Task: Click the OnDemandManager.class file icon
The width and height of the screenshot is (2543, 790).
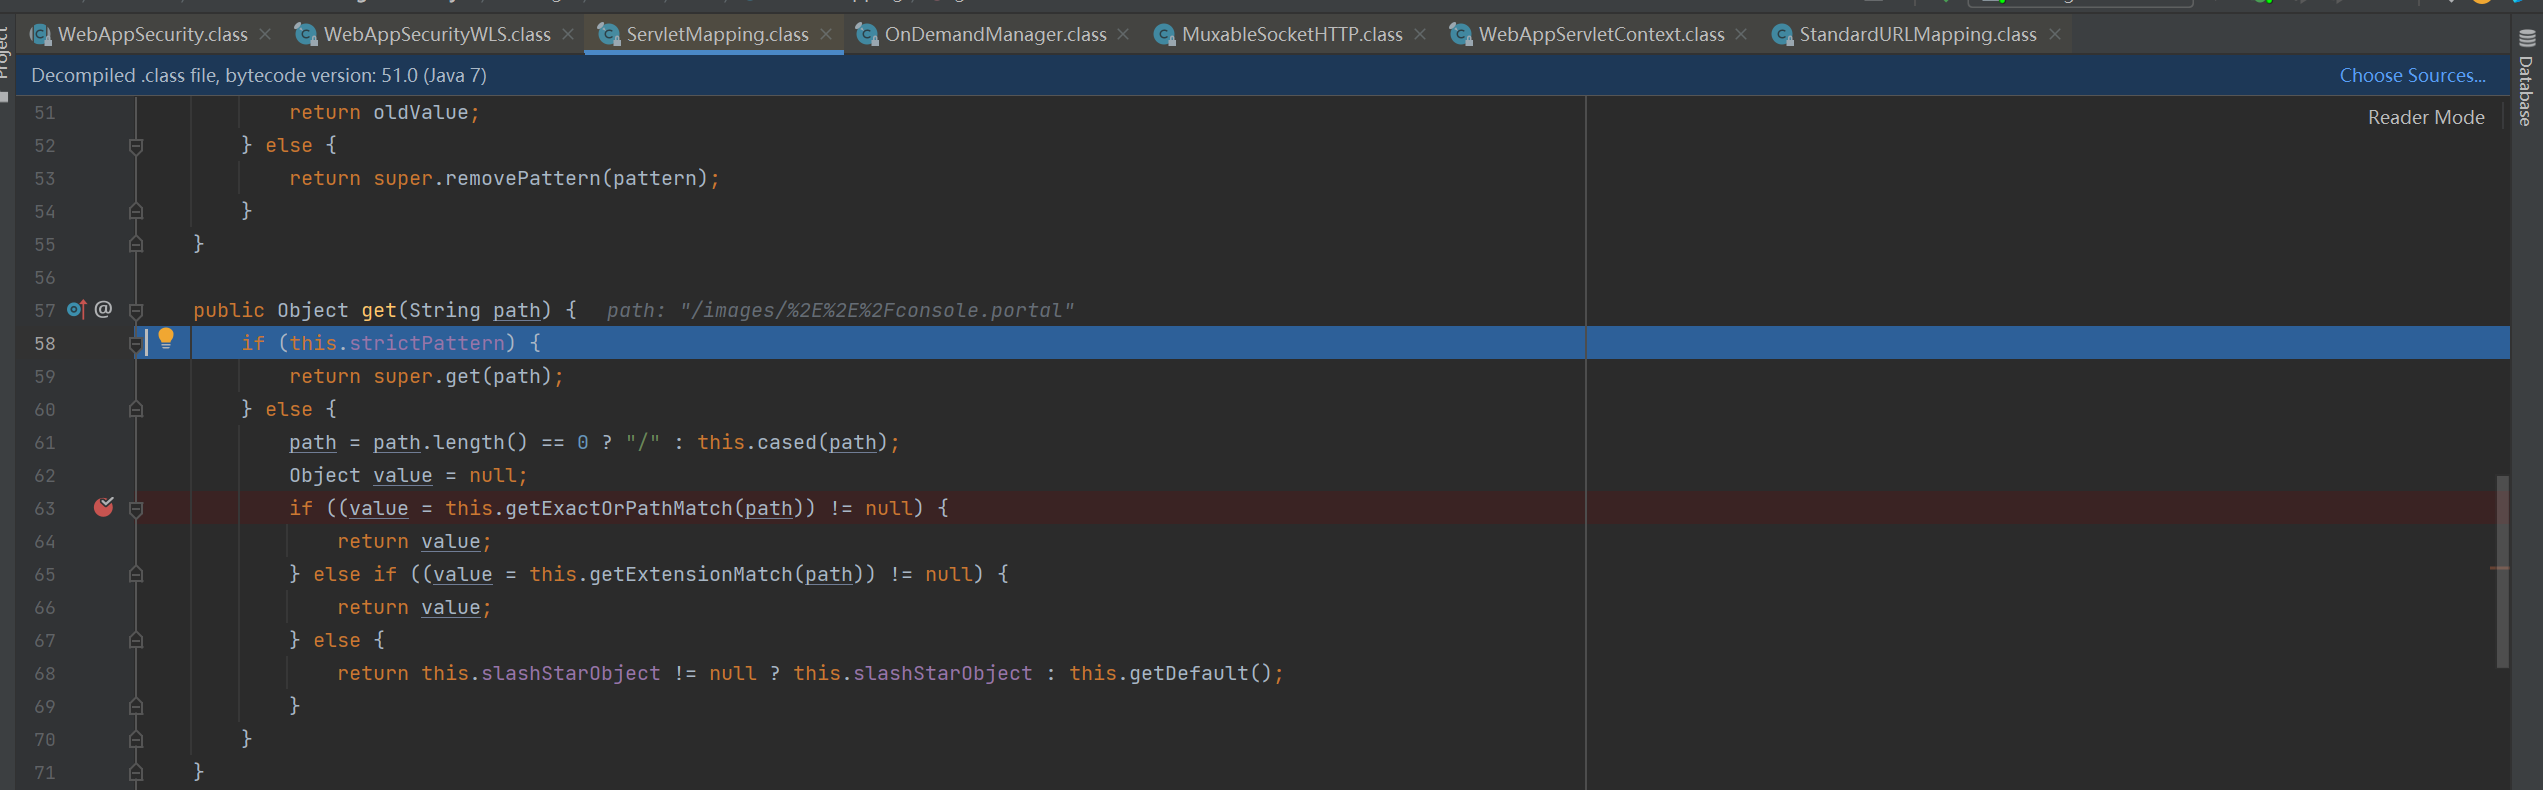Action: click(866, 35)
